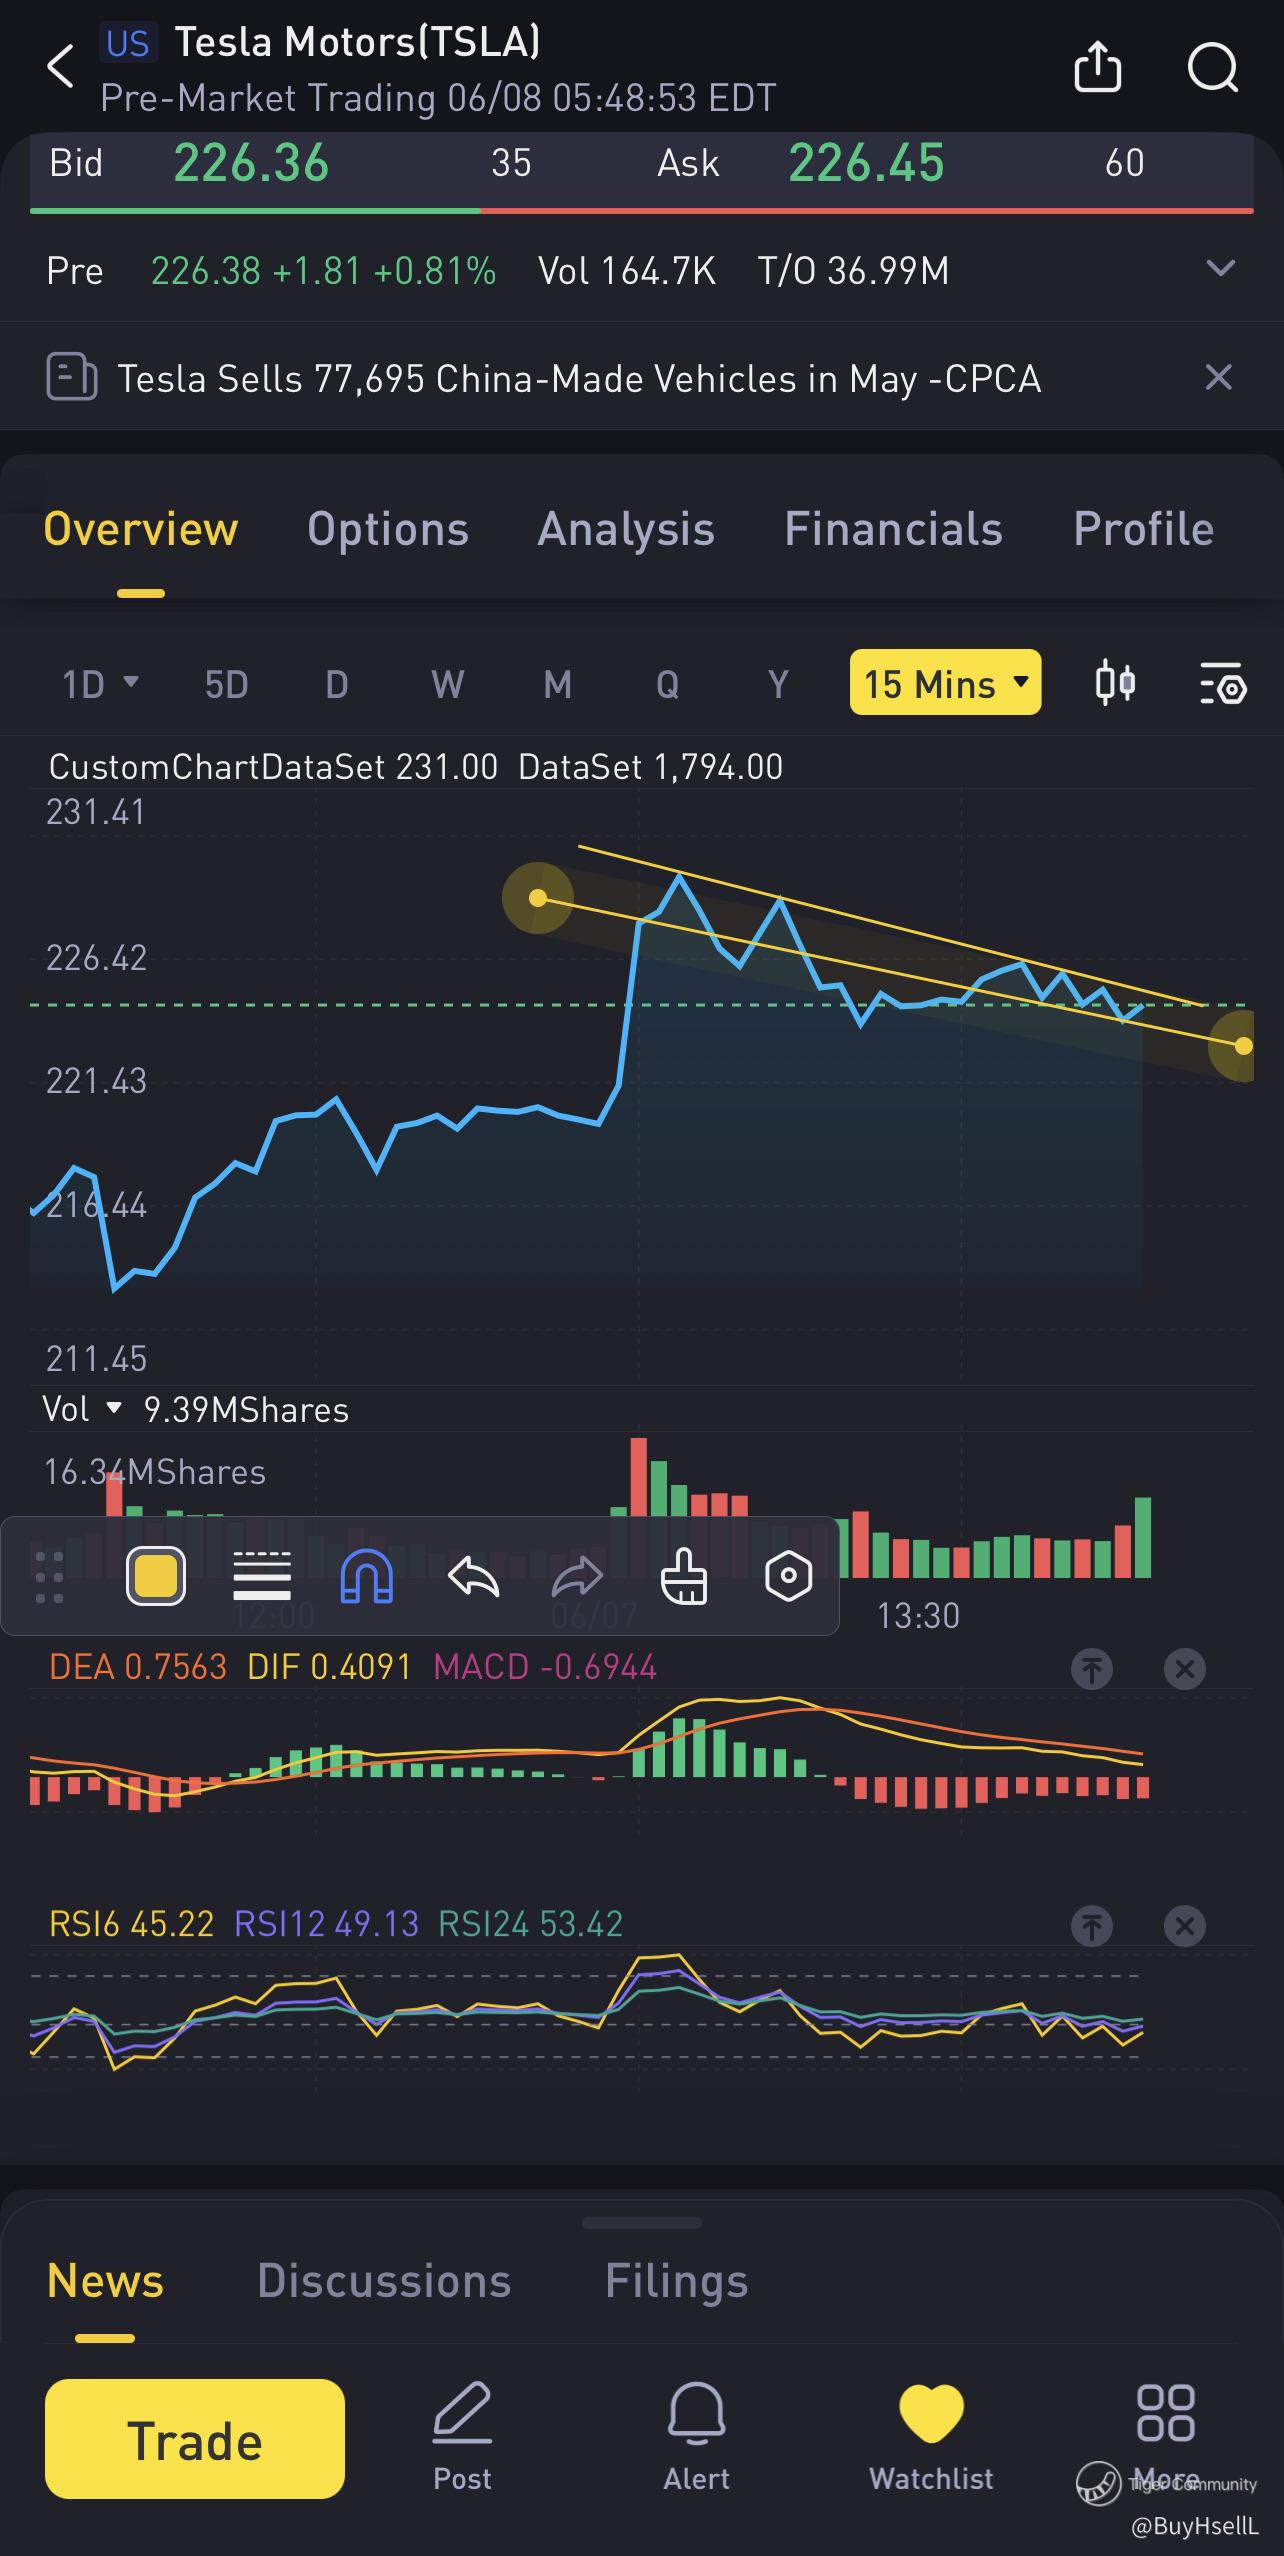Pick the yellow drawing color swatch
The image size is (1284, 2556).
click(x=156, y=1577)
